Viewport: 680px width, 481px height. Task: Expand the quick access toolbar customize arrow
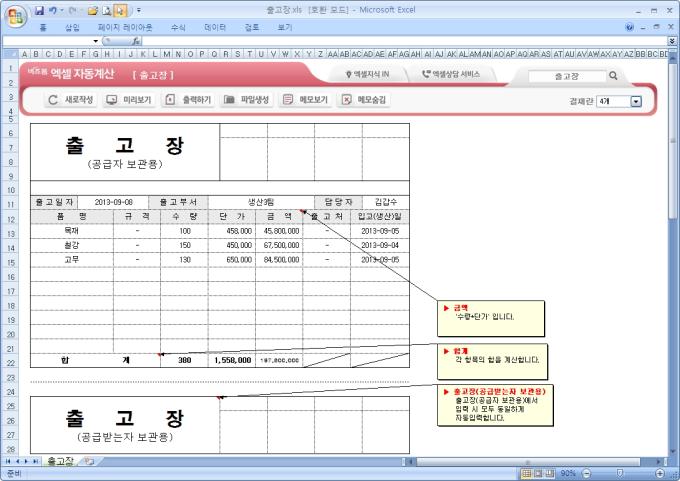pos(139,10)
